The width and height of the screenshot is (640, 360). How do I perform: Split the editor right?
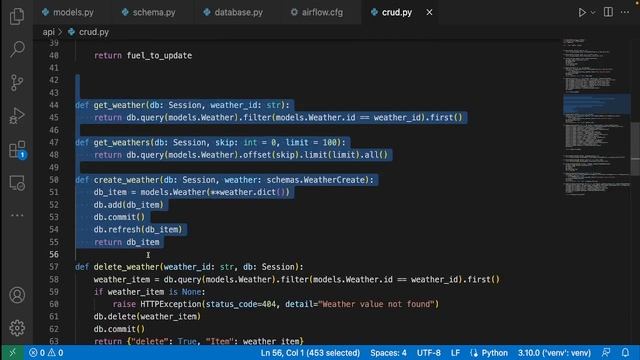coord(608,12)
